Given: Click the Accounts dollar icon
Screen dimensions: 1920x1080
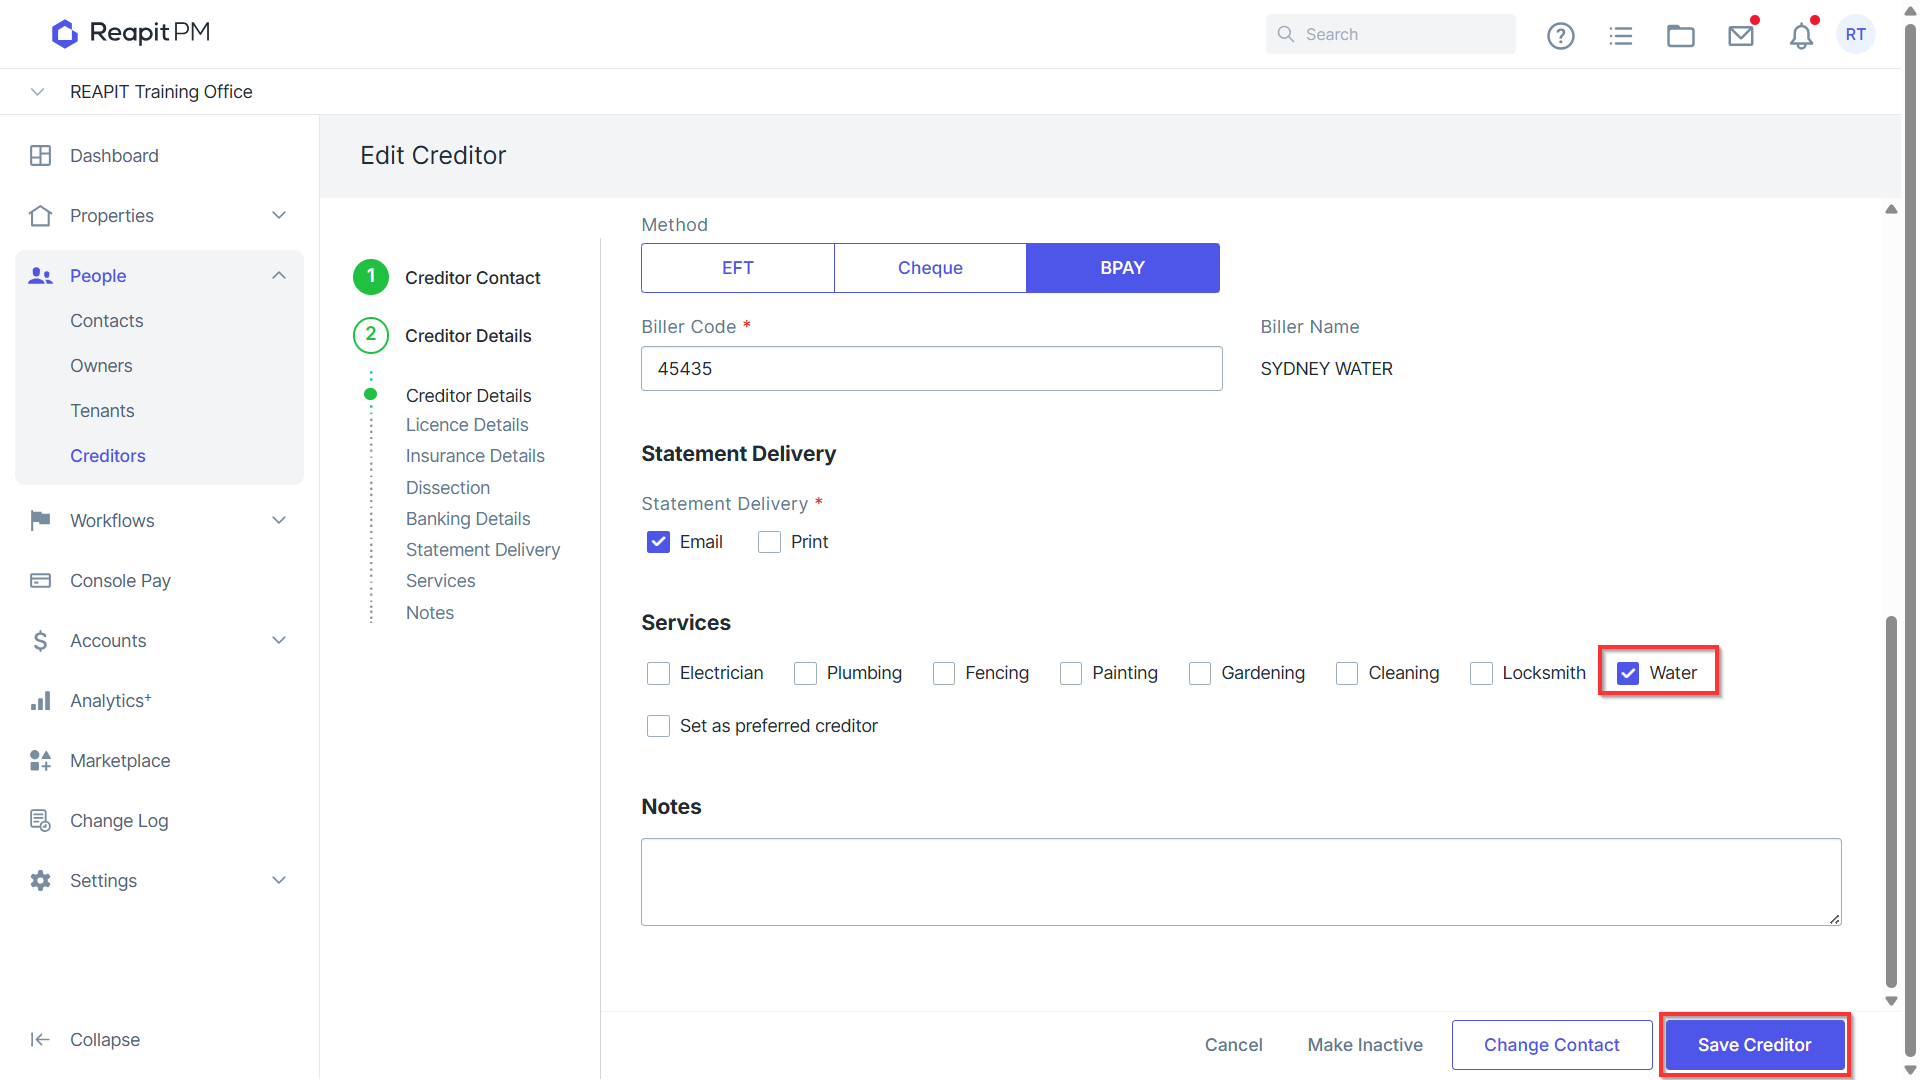Looking at the screenshot, I should coord(40,641).
